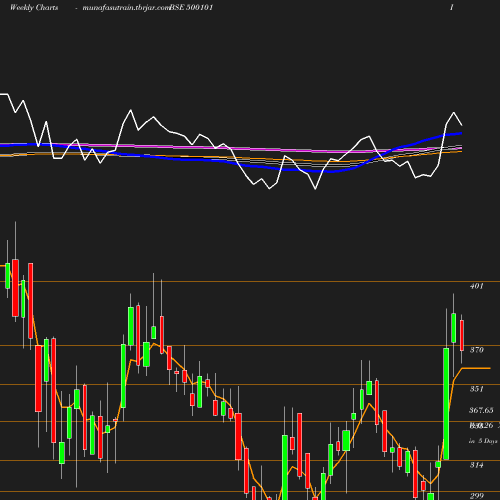Click the 314 price level label
The image size is (500, 500).
(476, 465)
